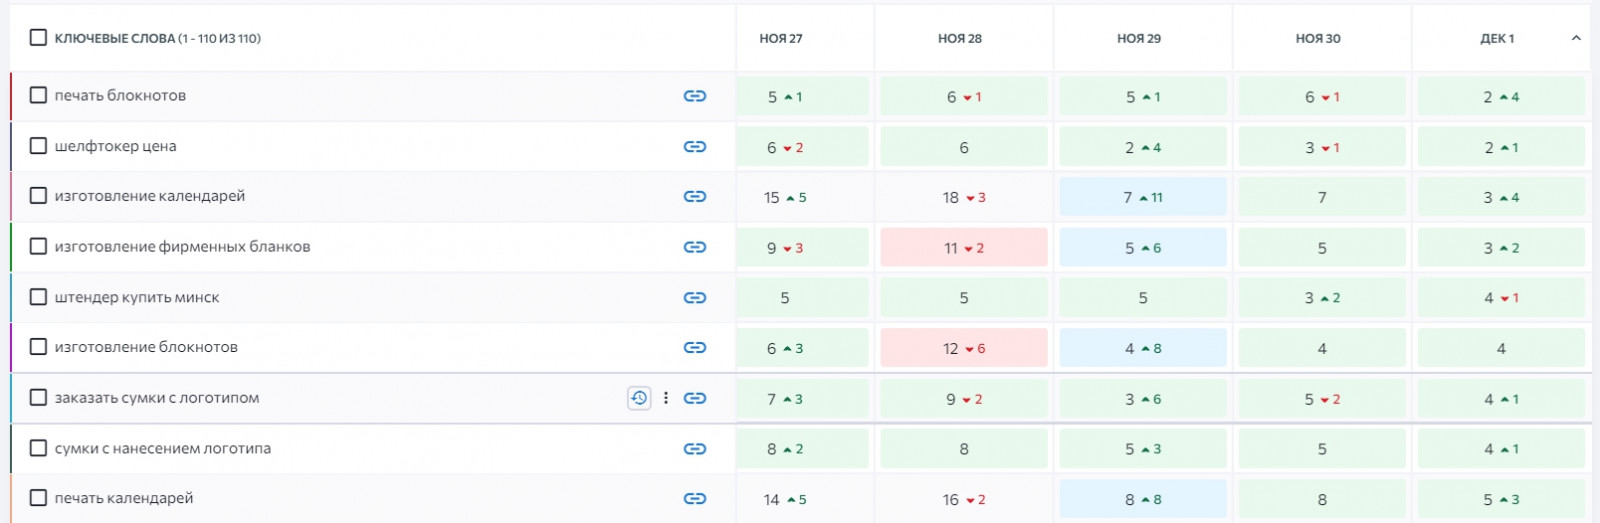Viewport: 1600px width, 523px height.
Task: Tick checkbox for изготовление блокнотов
Action: 38,347
